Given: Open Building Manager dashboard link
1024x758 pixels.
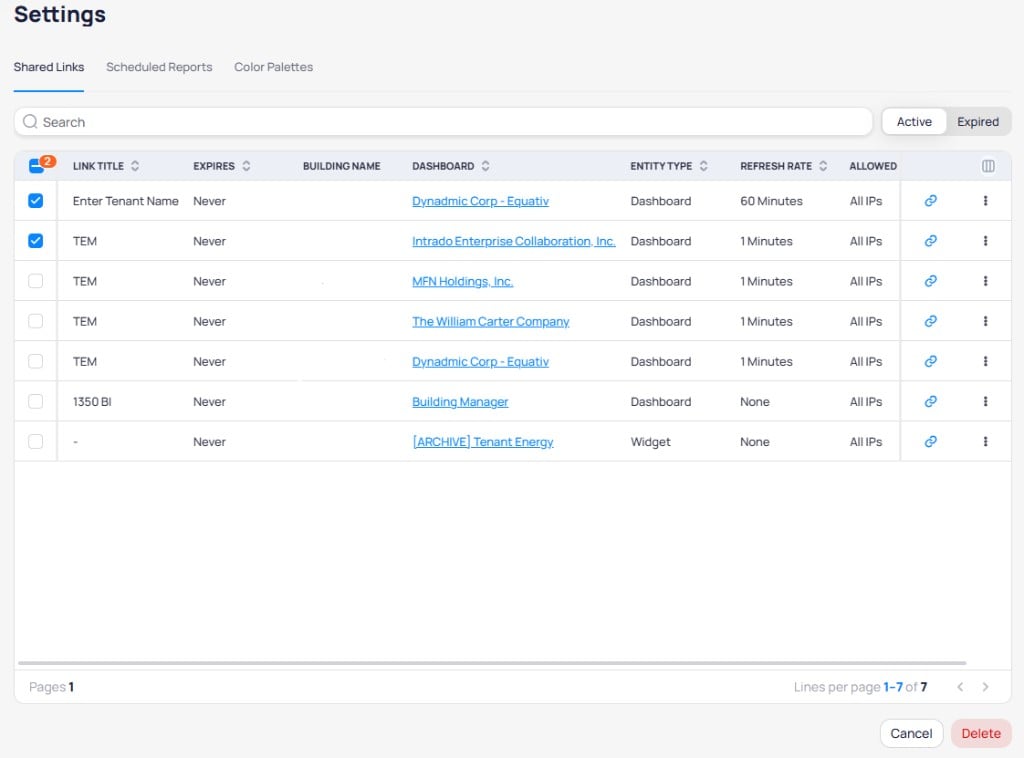Looking at the screenshot, I should [460, 402].
